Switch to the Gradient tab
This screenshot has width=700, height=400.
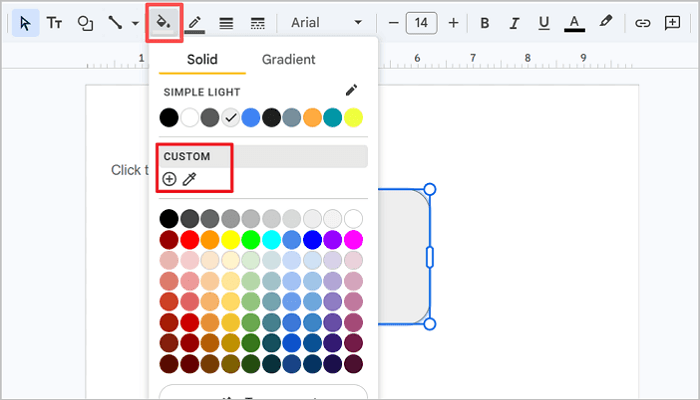(x=288, y=59)
